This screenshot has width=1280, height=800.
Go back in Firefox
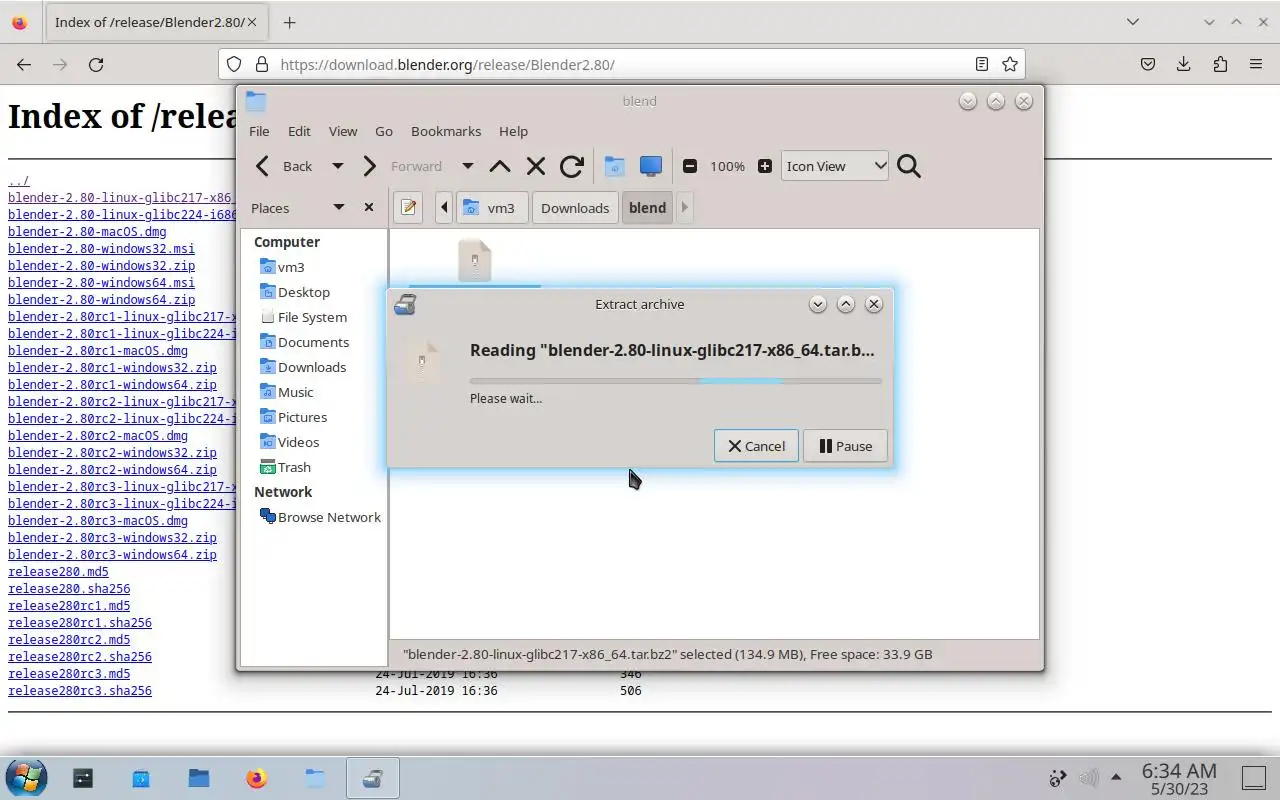click(24, 64)
